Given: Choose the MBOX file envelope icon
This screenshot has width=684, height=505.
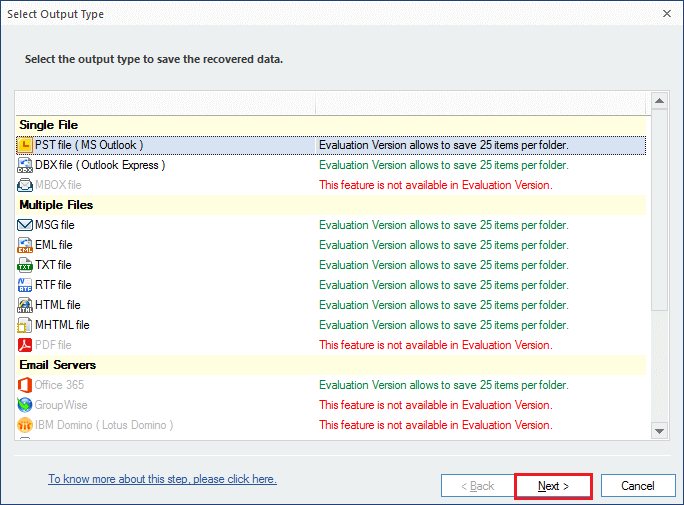Looking at the screenshot, I should 25,185.
